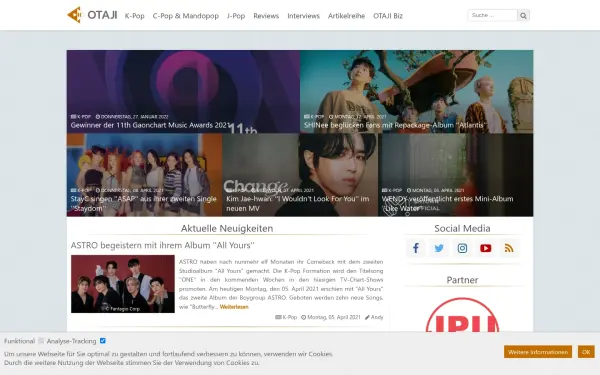Click the JPU partner logo

point(462,315)
